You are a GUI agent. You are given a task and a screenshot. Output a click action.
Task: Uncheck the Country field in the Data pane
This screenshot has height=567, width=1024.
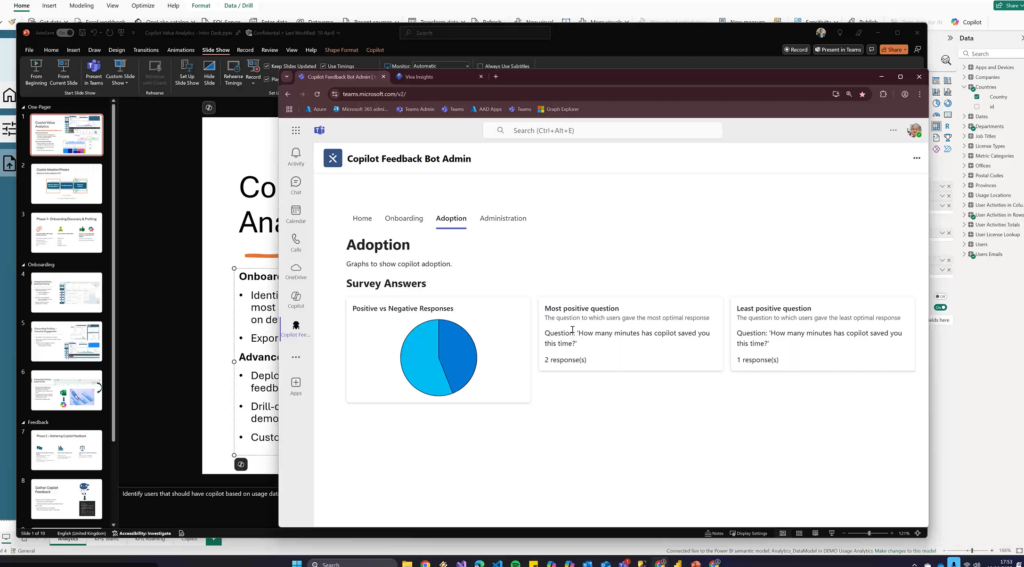coord(977,97)
